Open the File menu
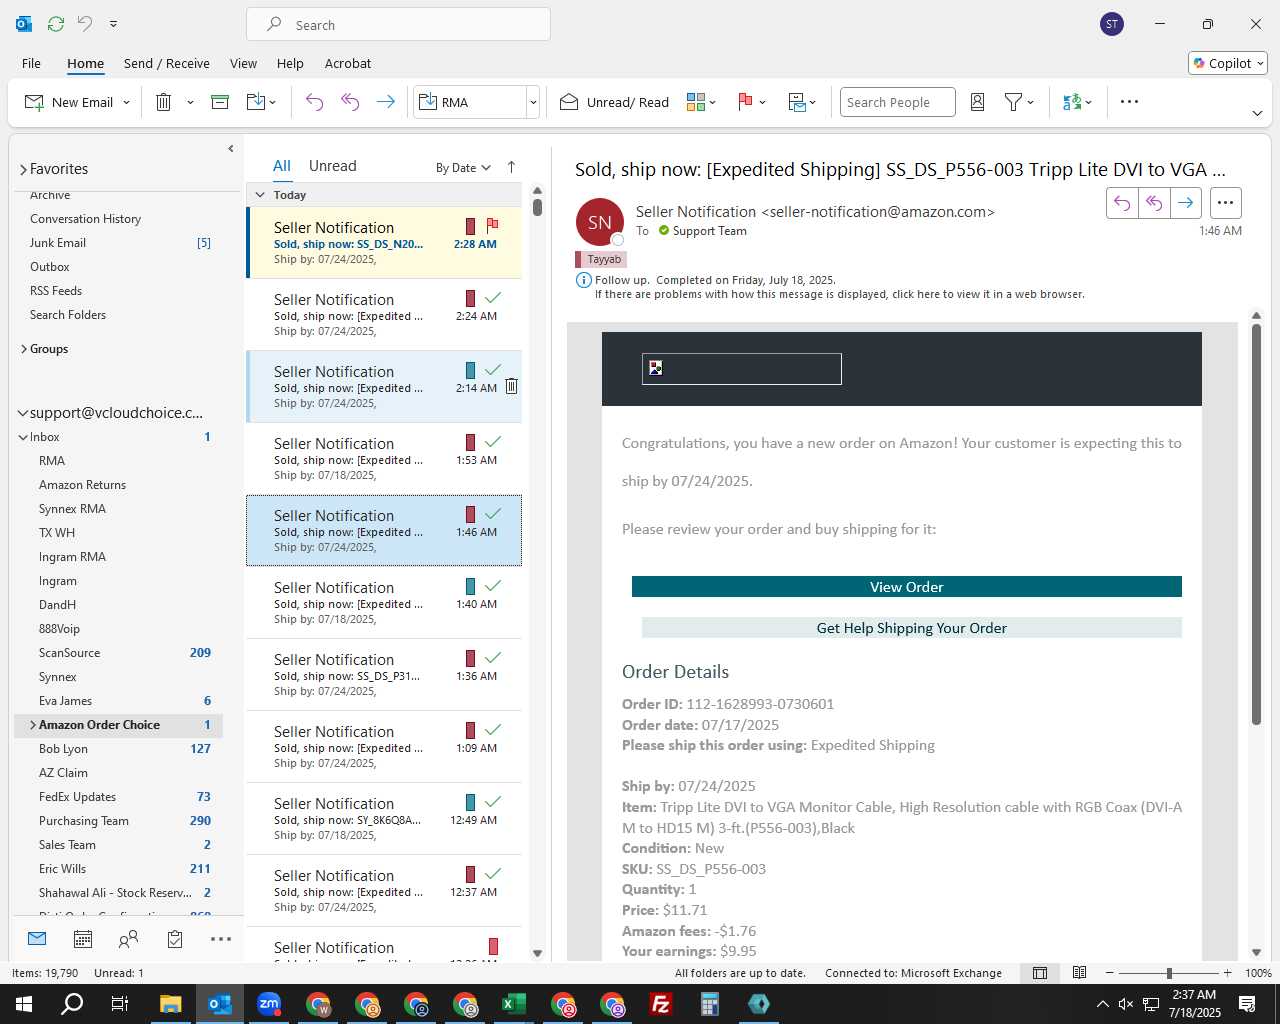 pyautogui.click(x=31, y=63)
